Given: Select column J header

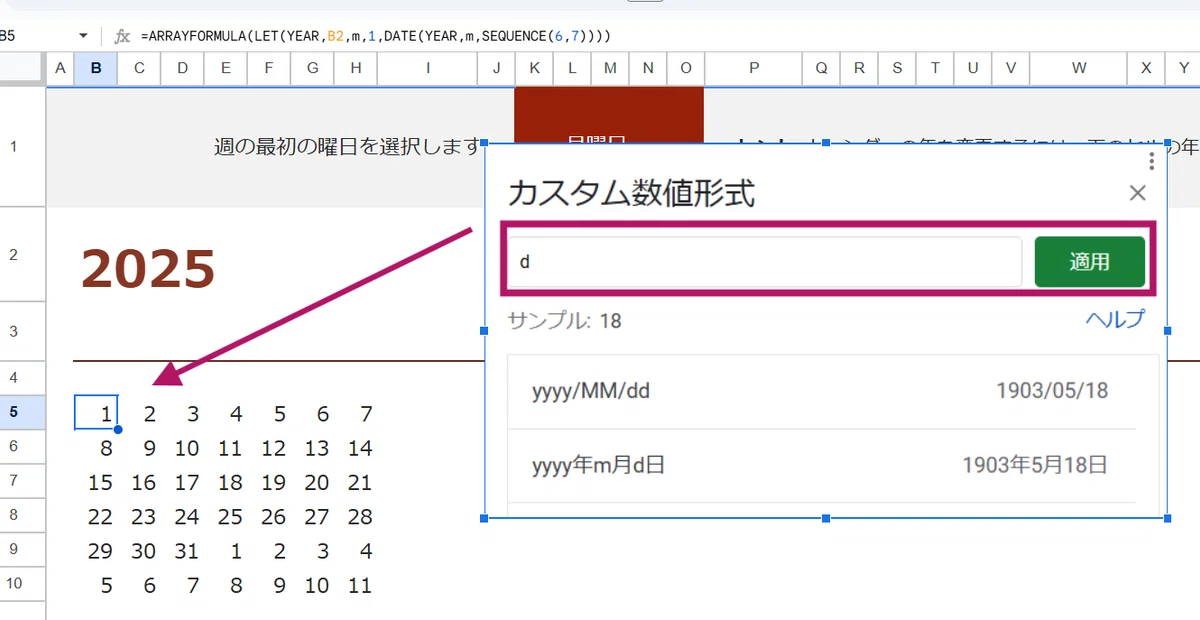Looking at the screenshot, I should coord(496,68).
